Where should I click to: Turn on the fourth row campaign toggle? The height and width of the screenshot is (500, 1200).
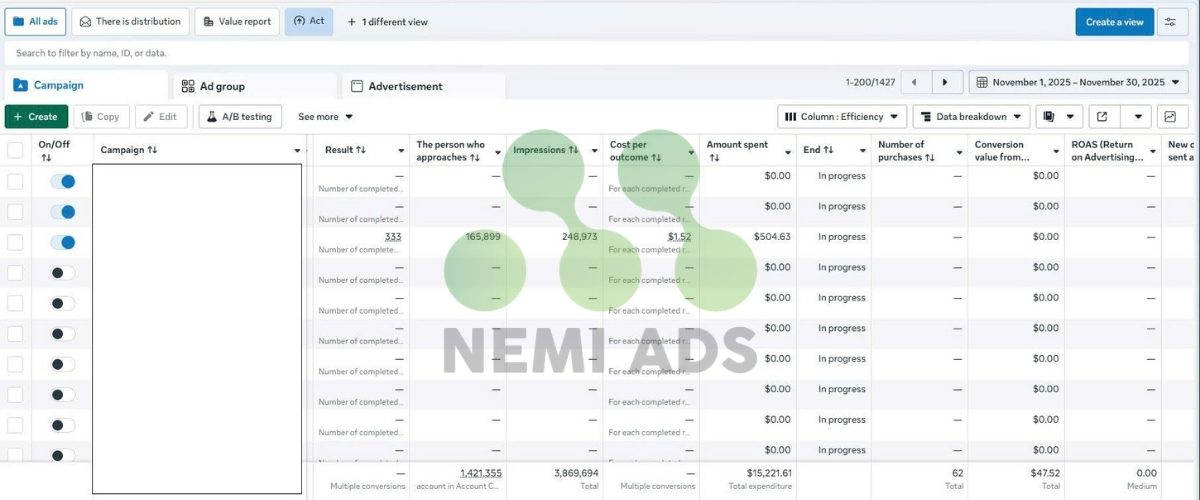(62, 273)
